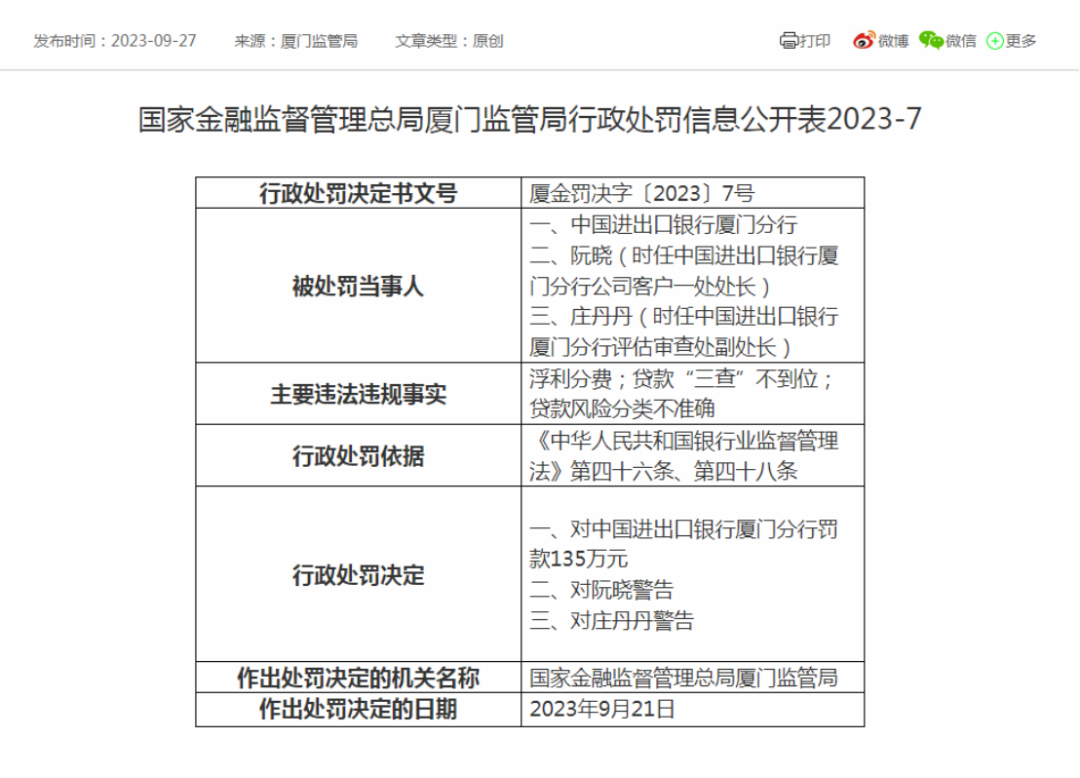Click authority name 国家金融监督管理总局厦门监管局
The image size is (1080, 778).
684,678
